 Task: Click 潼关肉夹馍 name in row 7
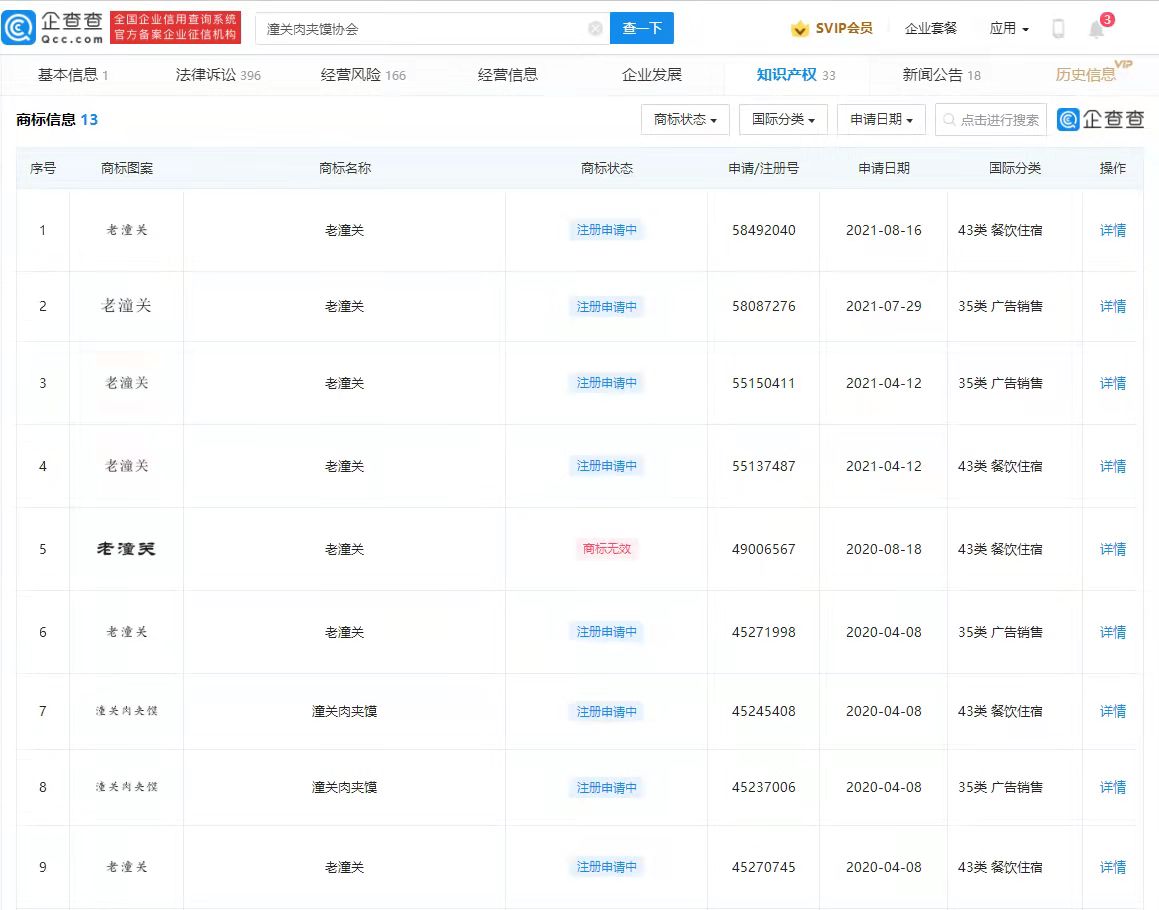point(344,711)
